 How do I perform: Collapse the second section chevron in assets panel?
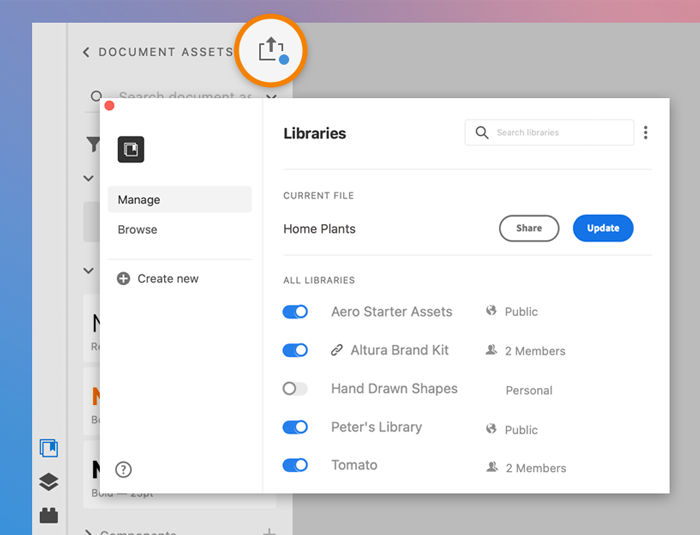88,271
